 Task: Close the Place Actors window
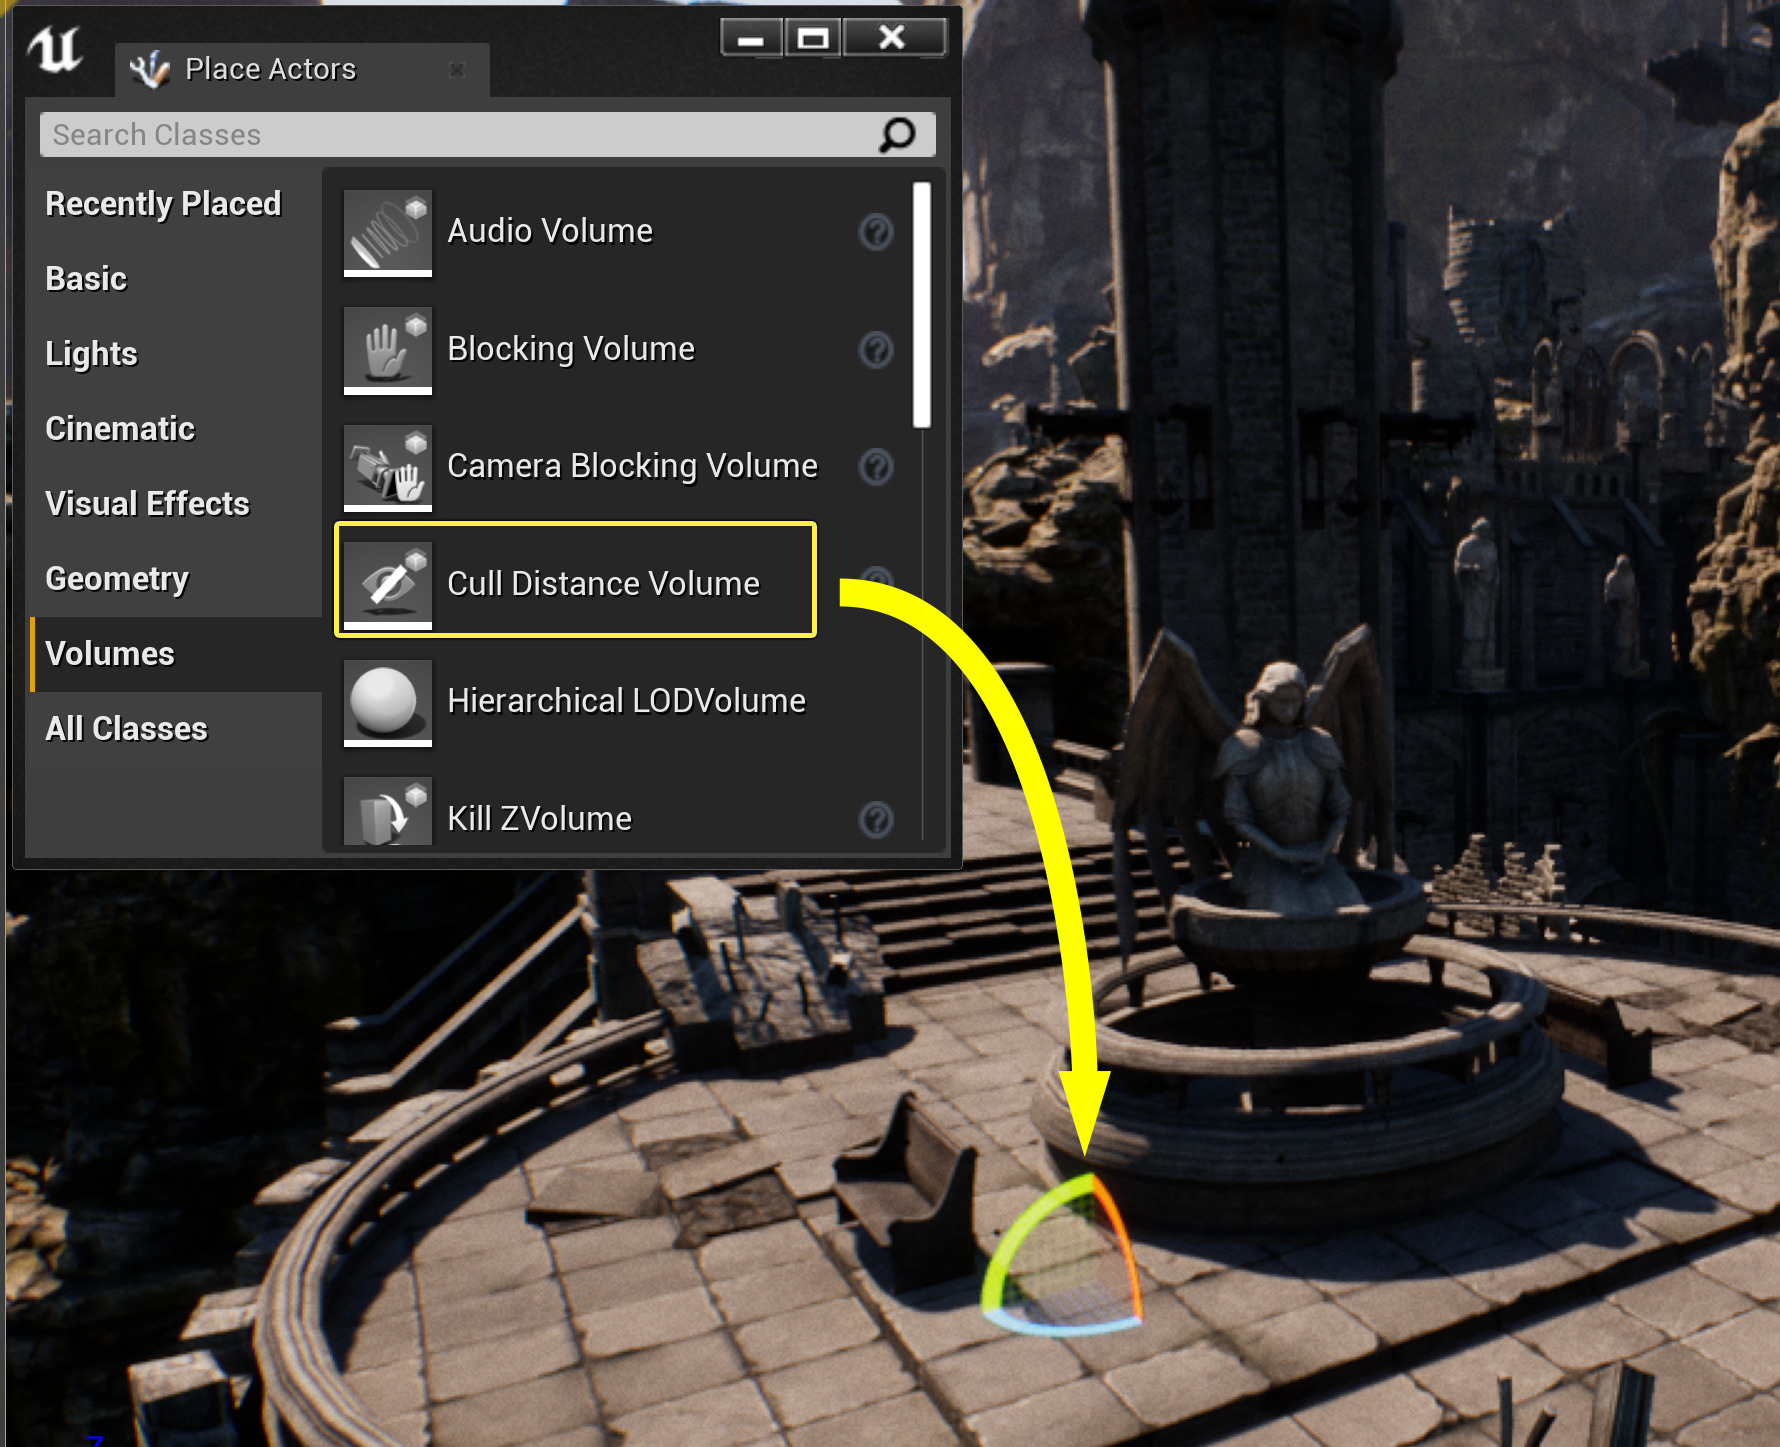point(892,38)
